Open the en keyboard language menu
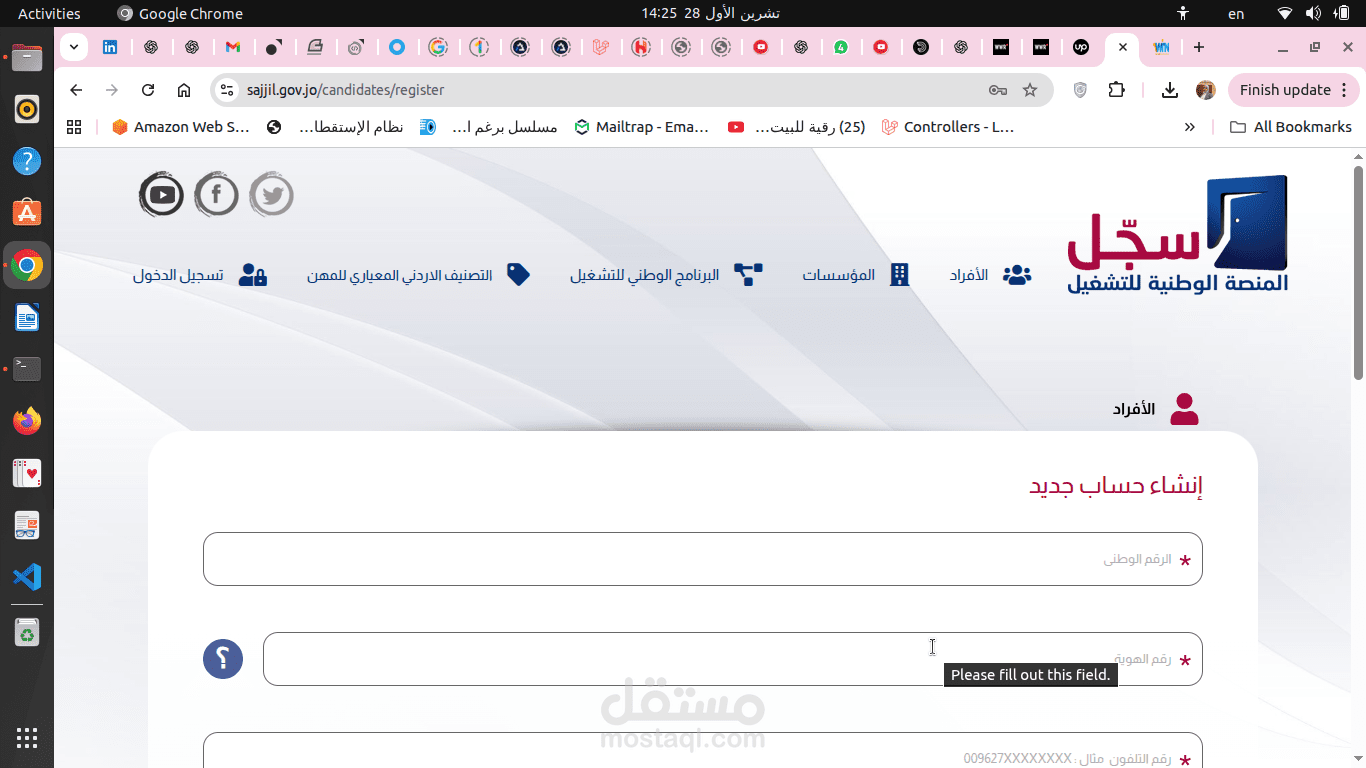1366x768 pixels. (x=1236, y=13)
